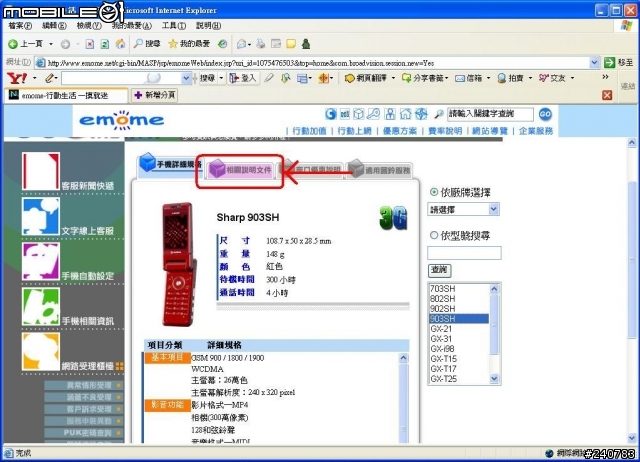Open the Mail toolbar icon

click(x=243, y=44)
